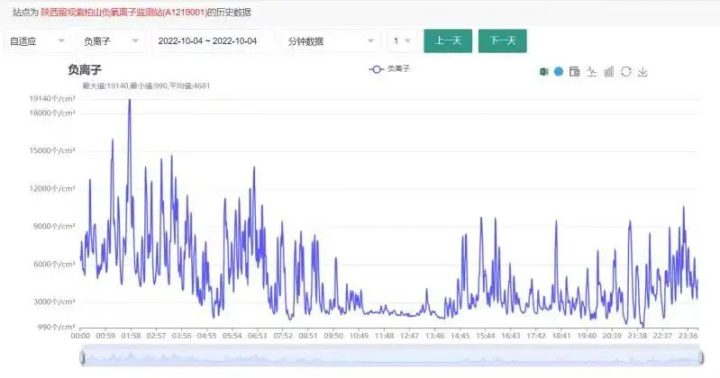This screenshot has width=720, height=378.
Task: Open the 分钟数据 data type dropdown
Action: 331,41
